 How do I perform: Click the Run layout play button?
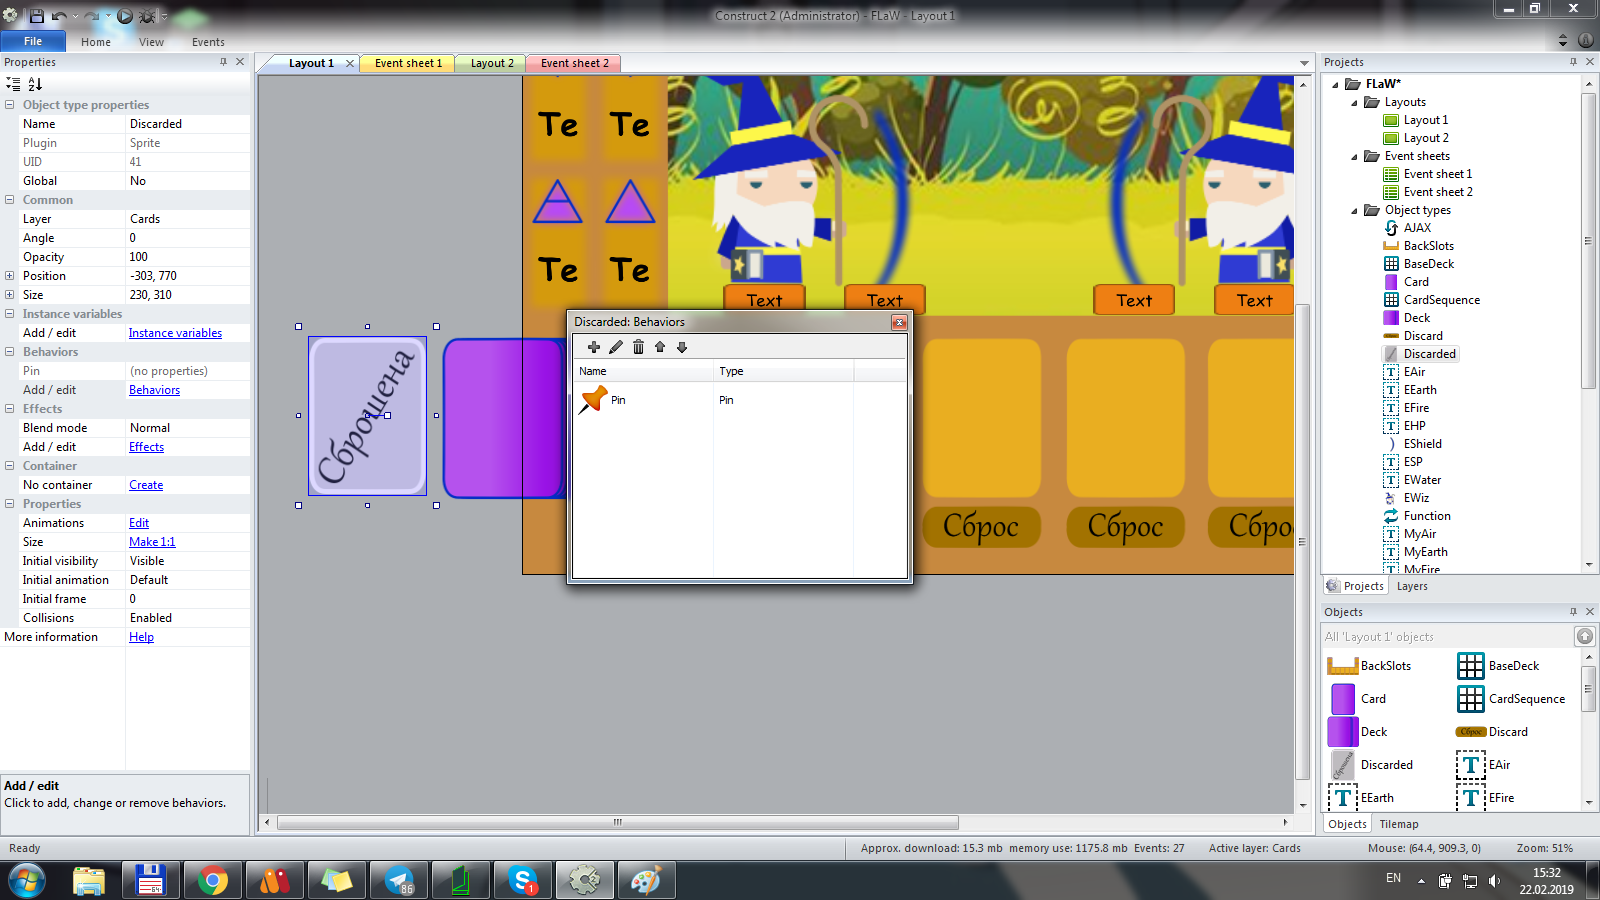click(x=125, y=16)
